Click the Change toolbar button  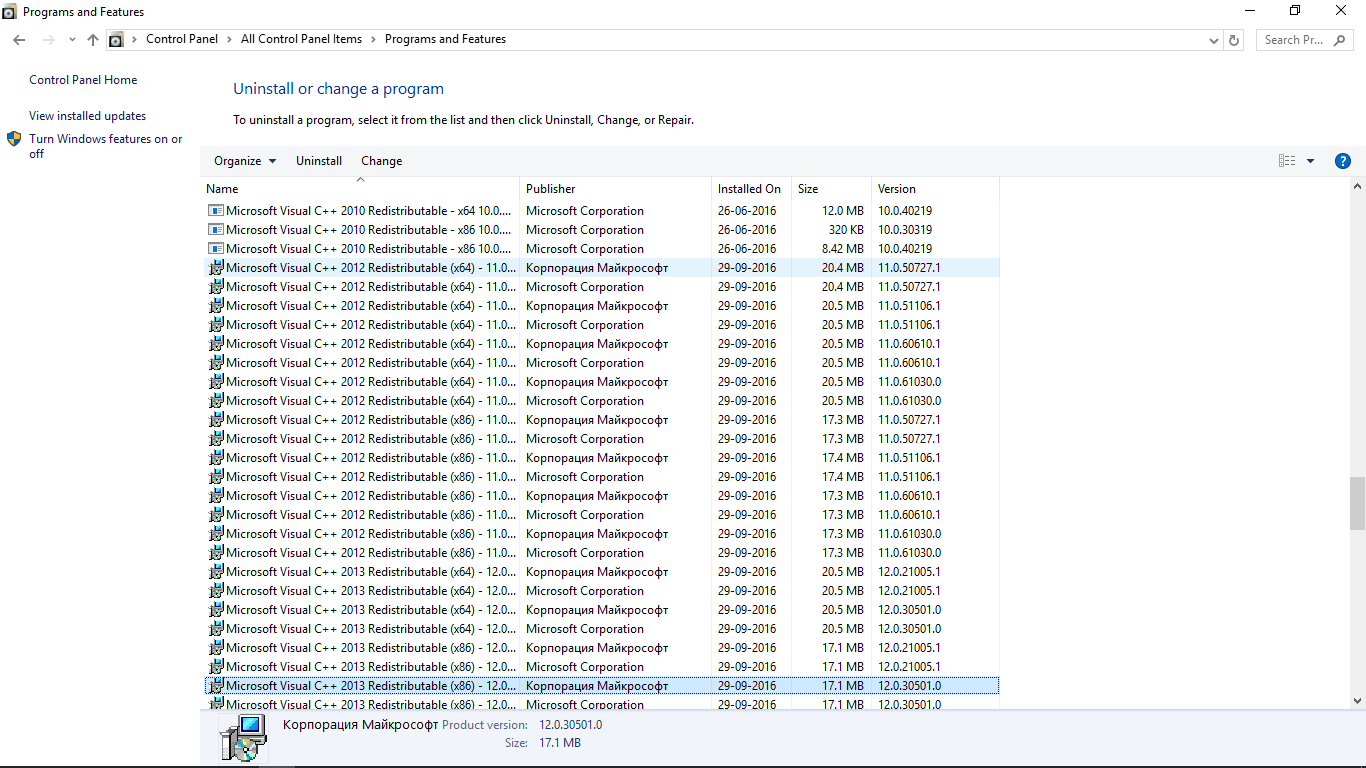pyautogui.click(x=382, y=161)
